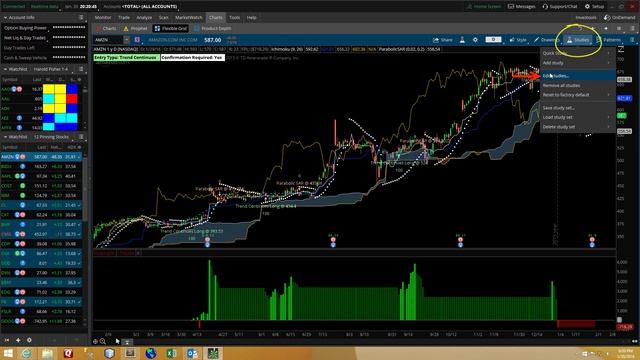Click Save study set... menu item
The width and height of the screenshot is (640, 360).
[x=578, y=108]
